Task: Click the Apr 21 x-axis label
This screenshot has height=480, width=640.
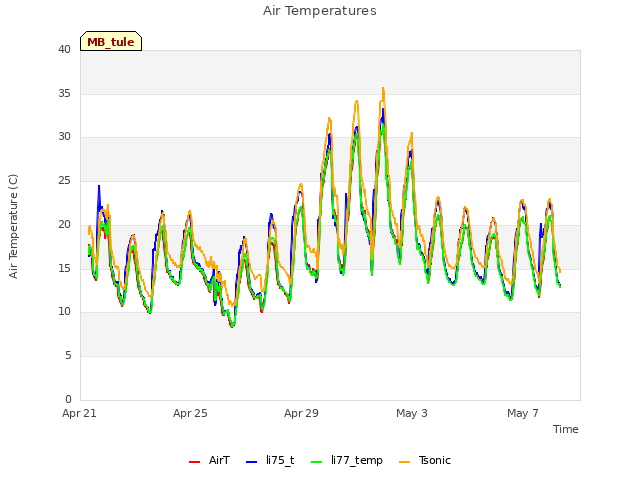Action: click(x=79, y=413)
